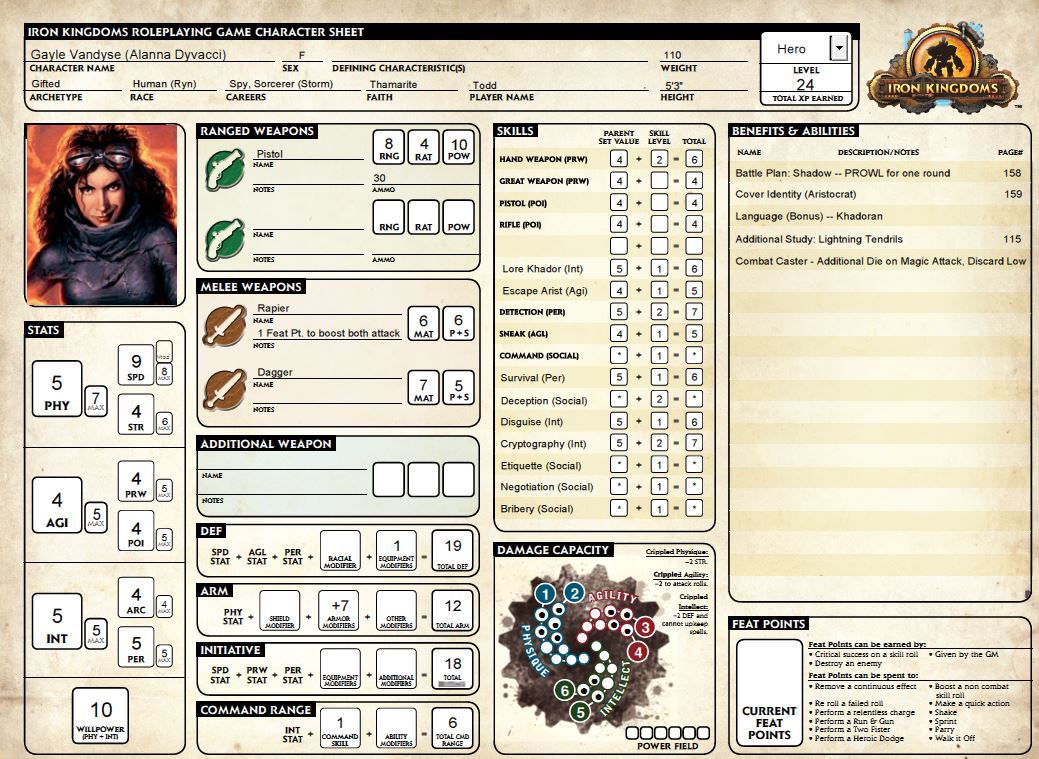
Task: Click the blue Physique circle numbered 1
Action: point(545,594)
